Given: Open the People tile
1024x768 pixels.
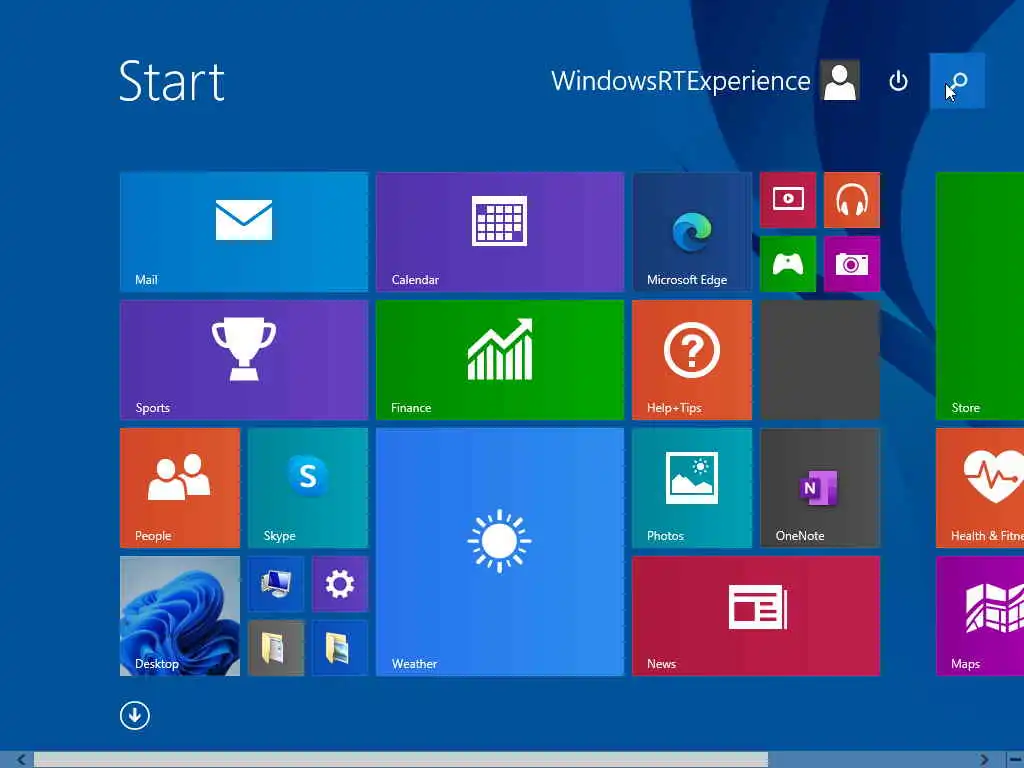Looking at the screenshot, I should [x=180, y=488].
